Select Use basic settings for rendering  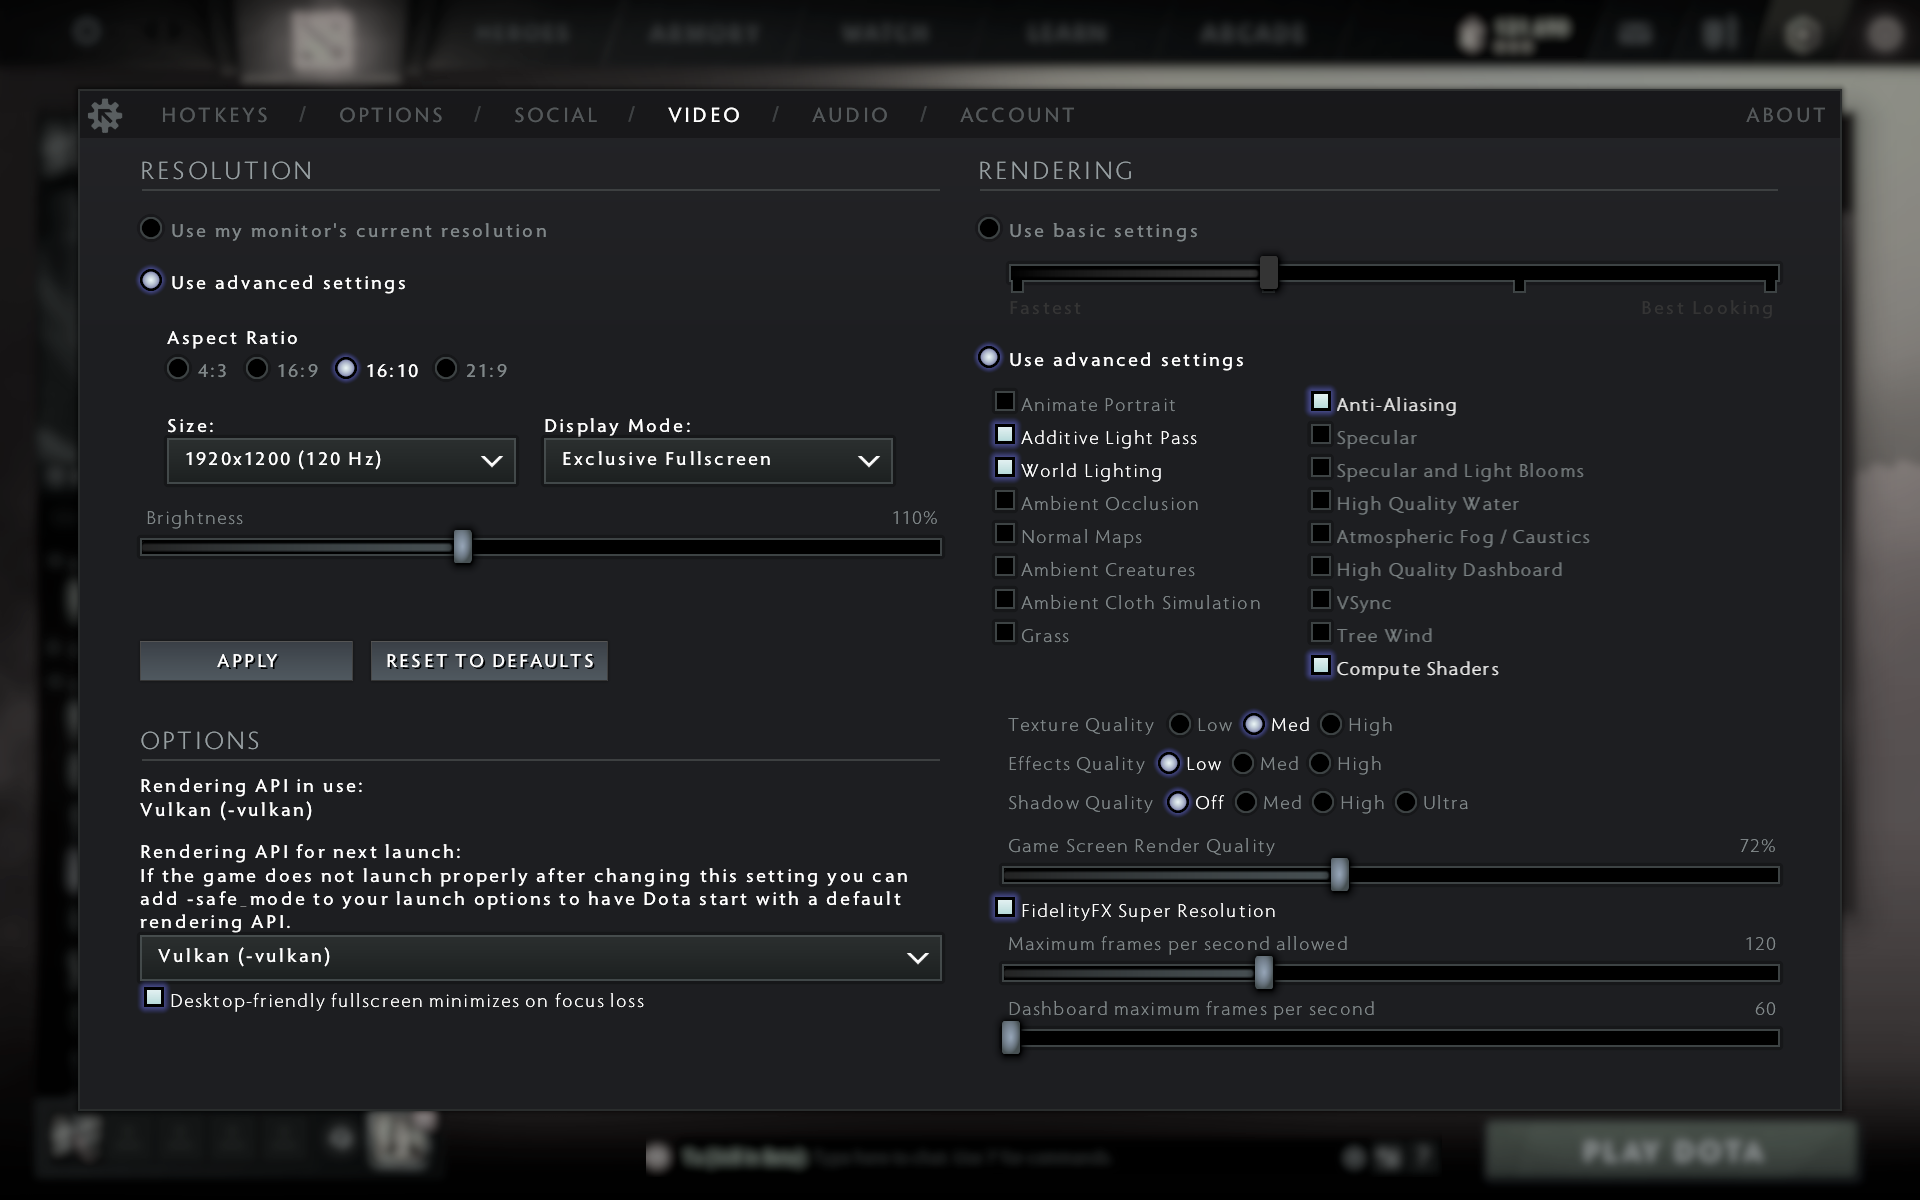point(989,229)
